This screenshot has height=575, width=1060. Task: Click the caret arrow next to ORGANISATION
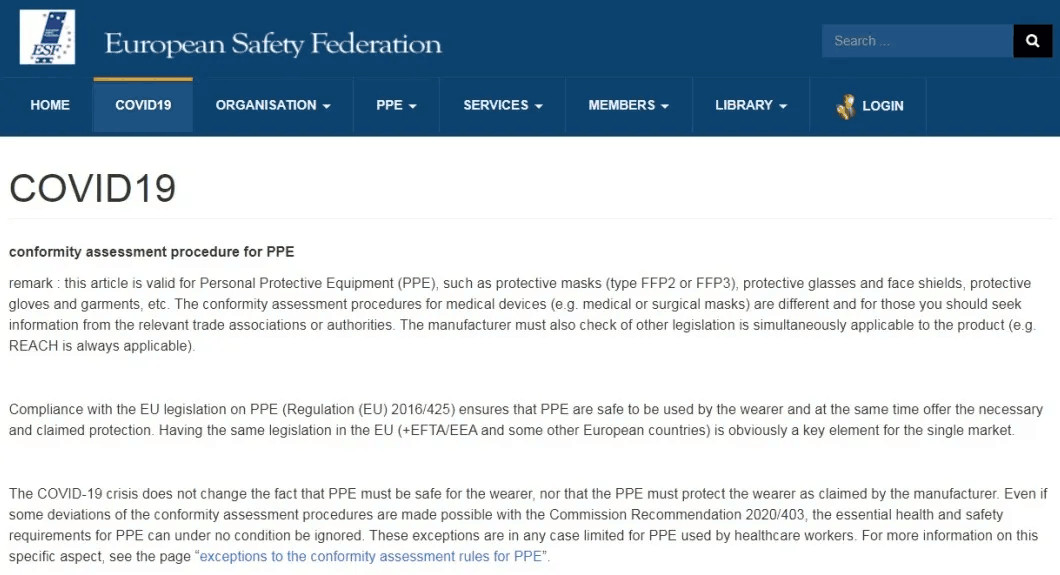[x=327, y=106]
